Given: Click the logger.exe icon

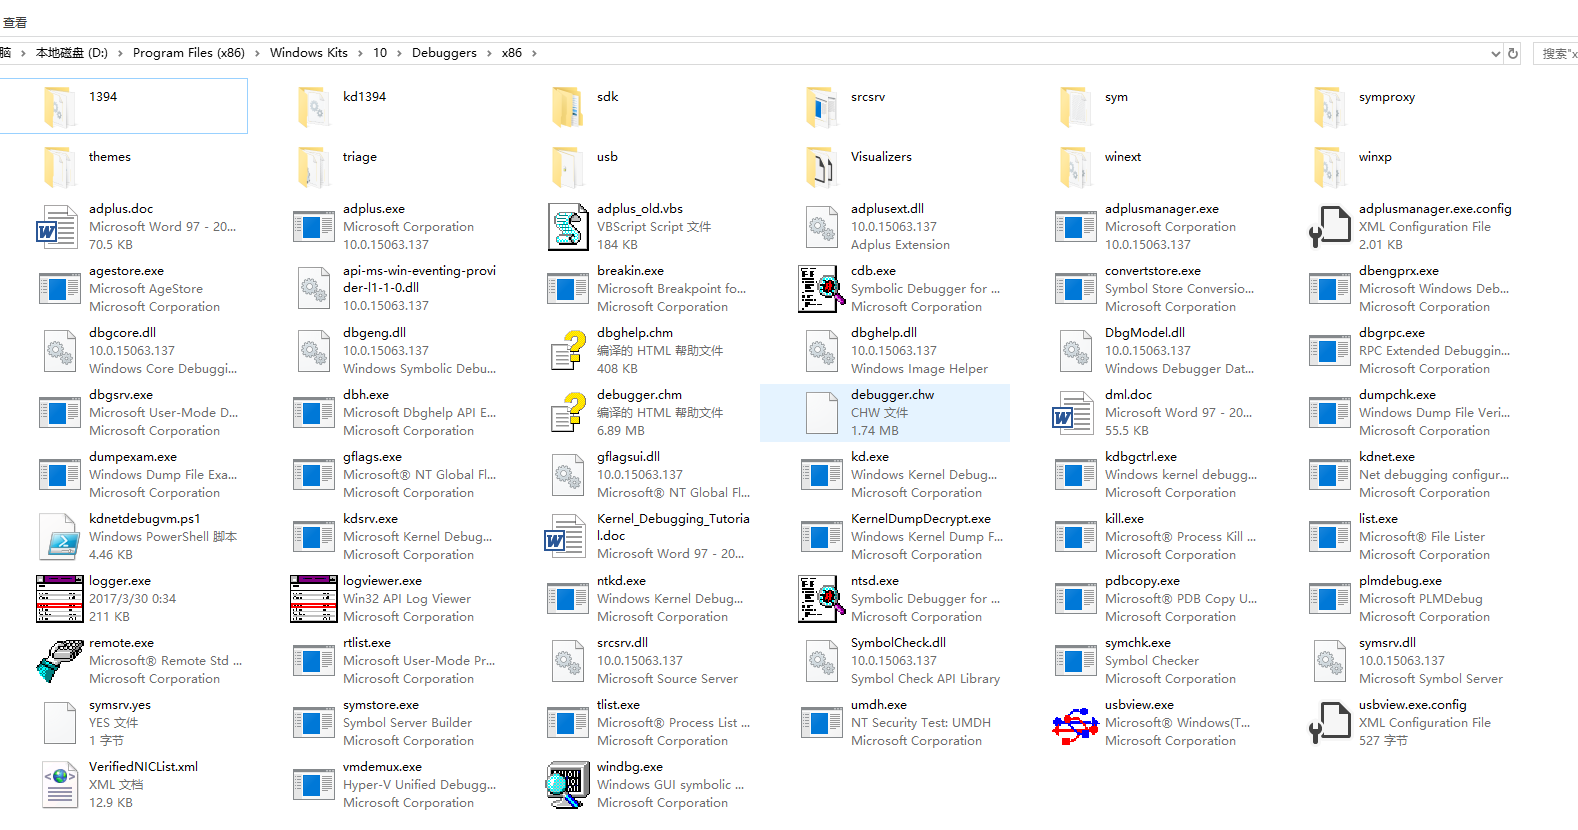Looking at the screenshot, I should pyautogui.click(x=60, y=599).
